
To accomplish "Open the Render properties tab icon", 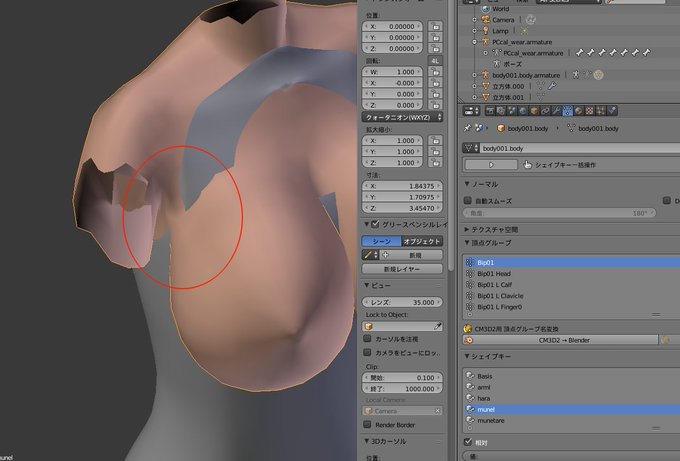I will tap(490, 111).
